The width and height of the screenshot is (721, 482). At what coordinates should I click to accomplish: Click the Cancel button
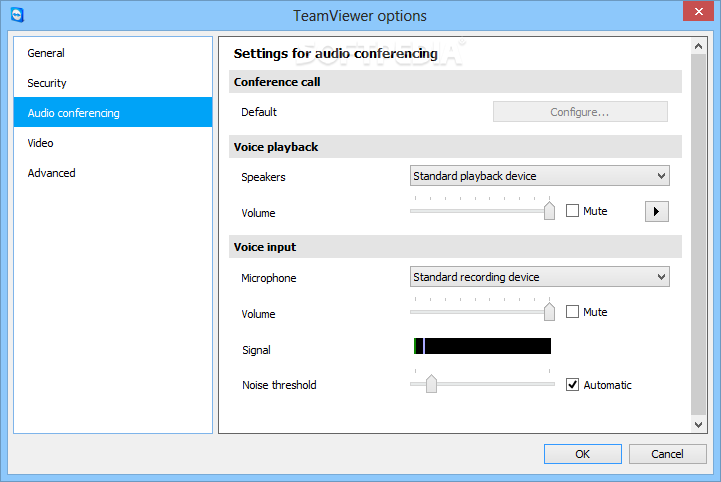click(667, 454)
